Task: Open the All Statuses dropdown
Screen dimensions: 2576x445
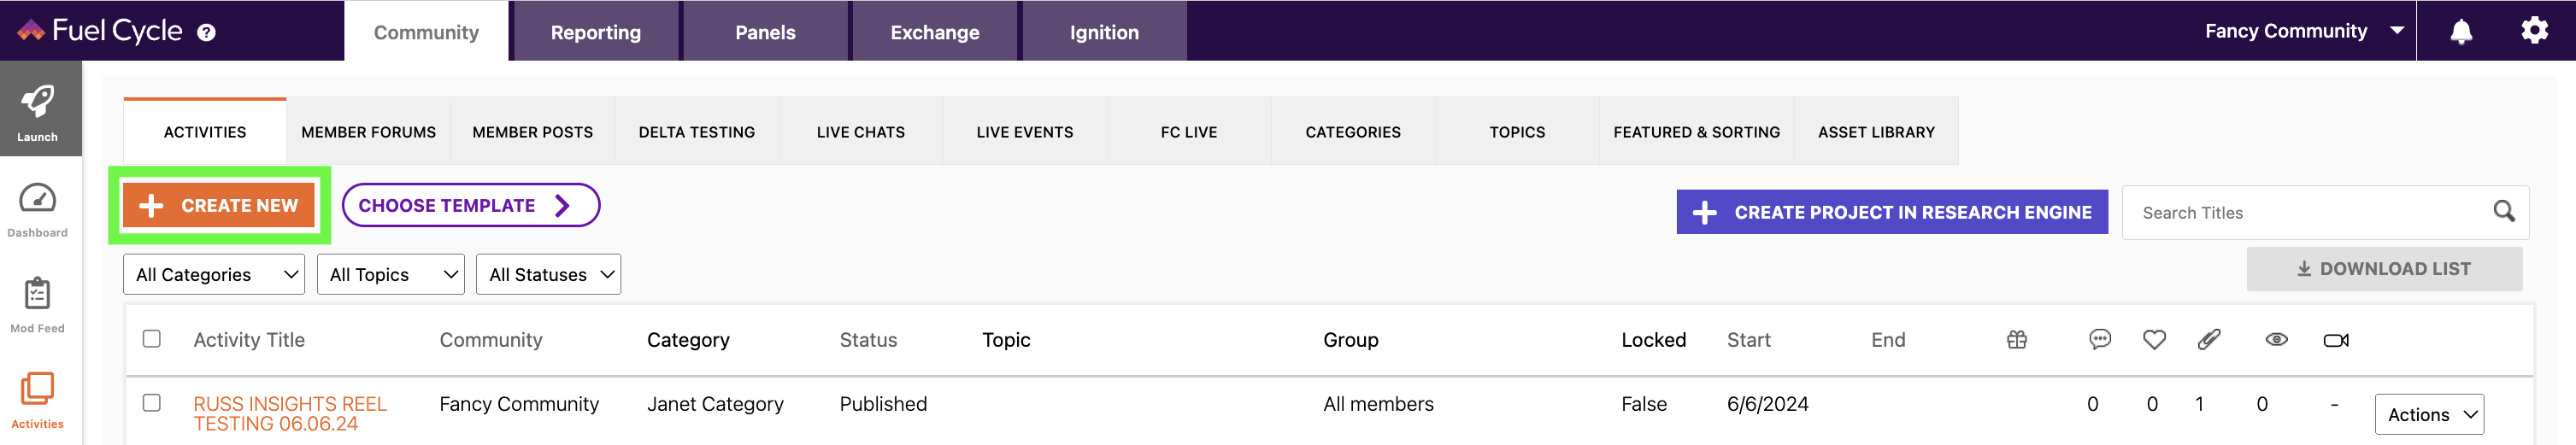Action: point(549,274)
